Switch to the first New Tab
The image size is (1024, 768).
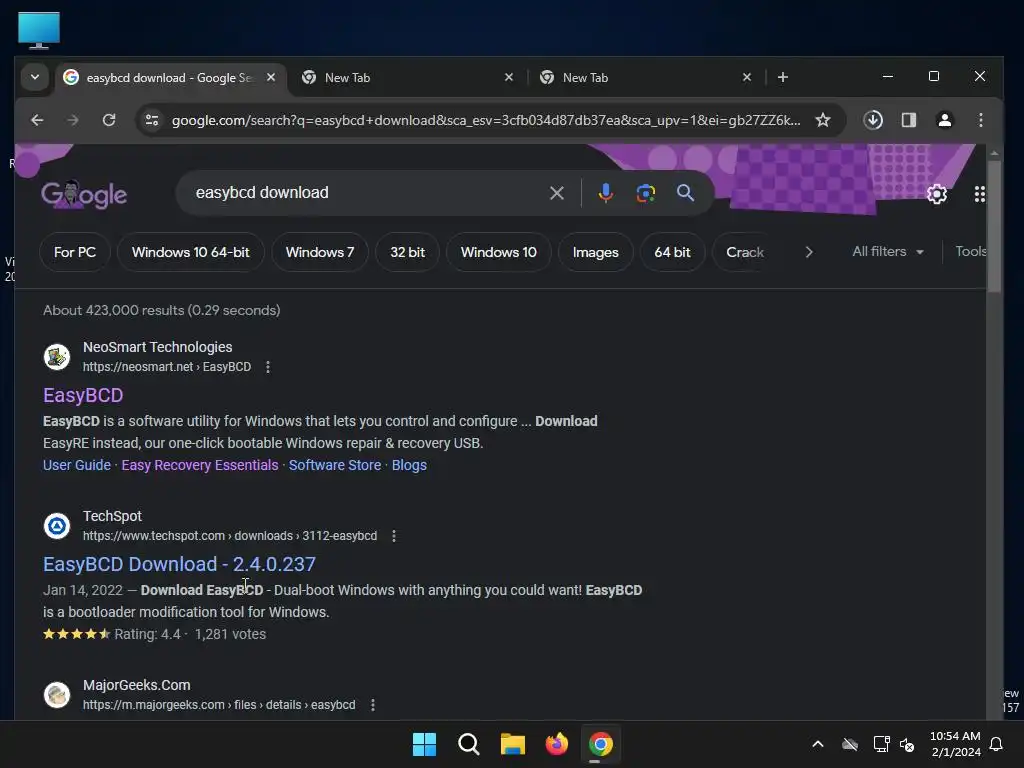pos(406,78)
